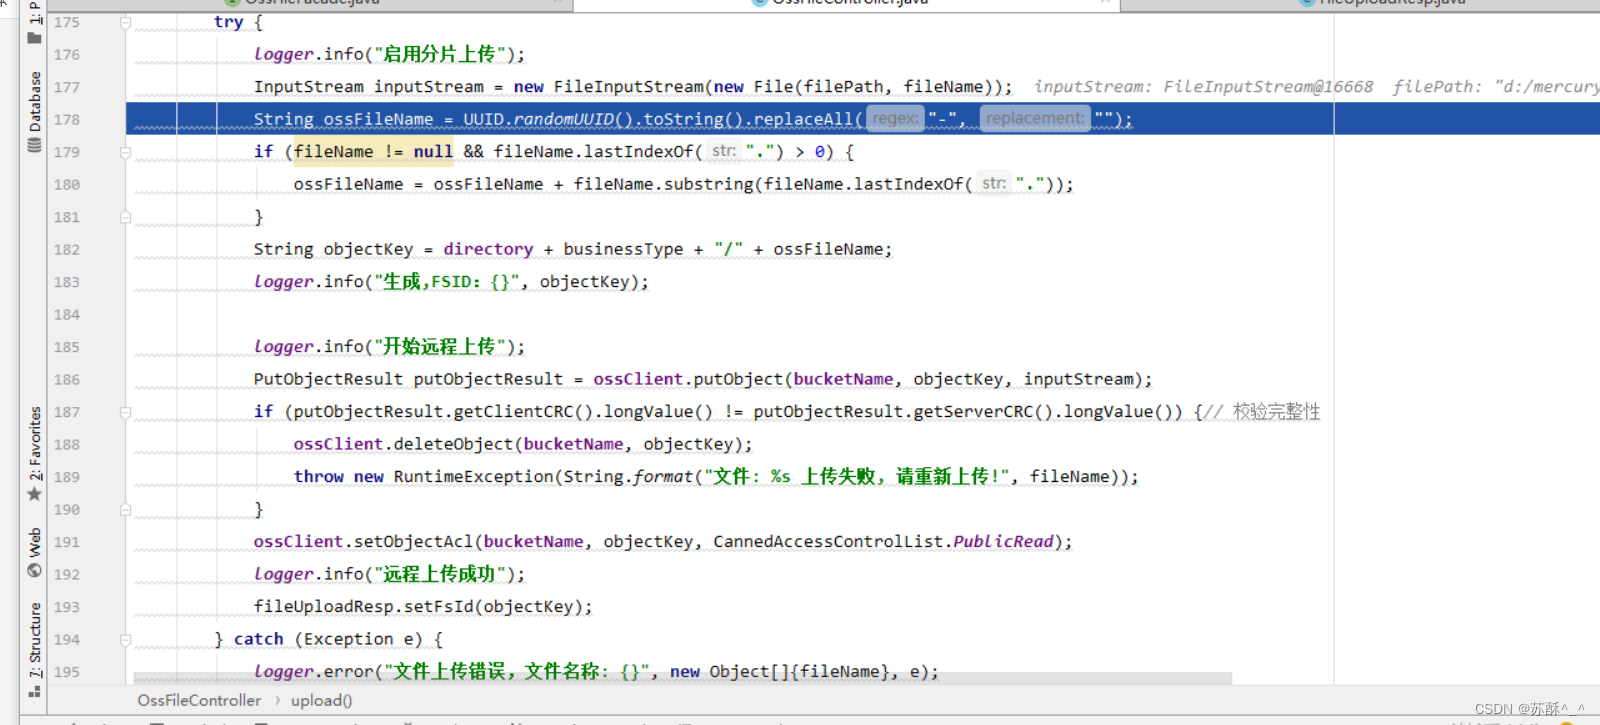The height and width of the screenshot is (725, 1600).
Task: Open the Structure tool window
Action: [34, 648]
